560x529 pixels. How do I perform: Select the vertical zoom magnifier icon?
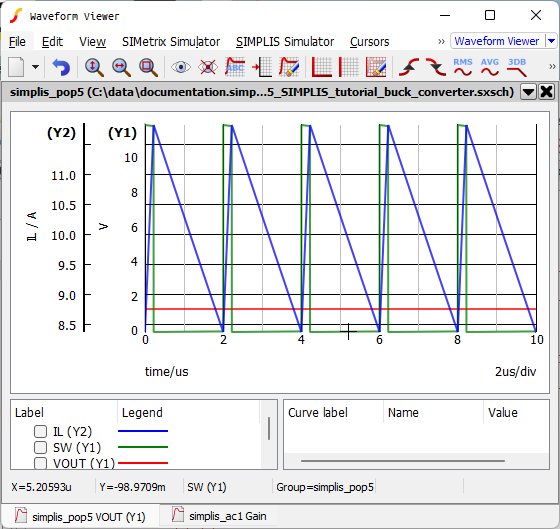(94, 67)
